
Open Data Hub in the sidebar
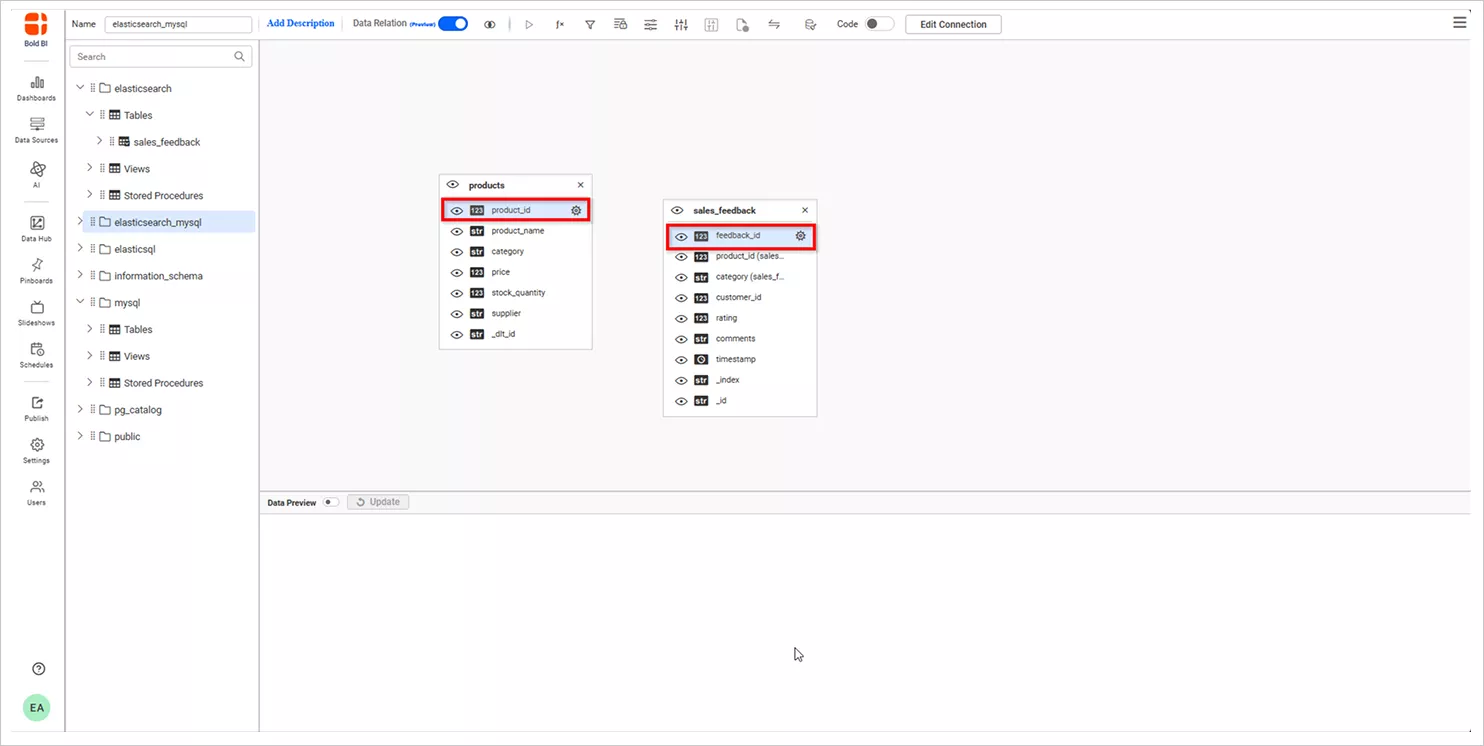(x=37, y=228)
